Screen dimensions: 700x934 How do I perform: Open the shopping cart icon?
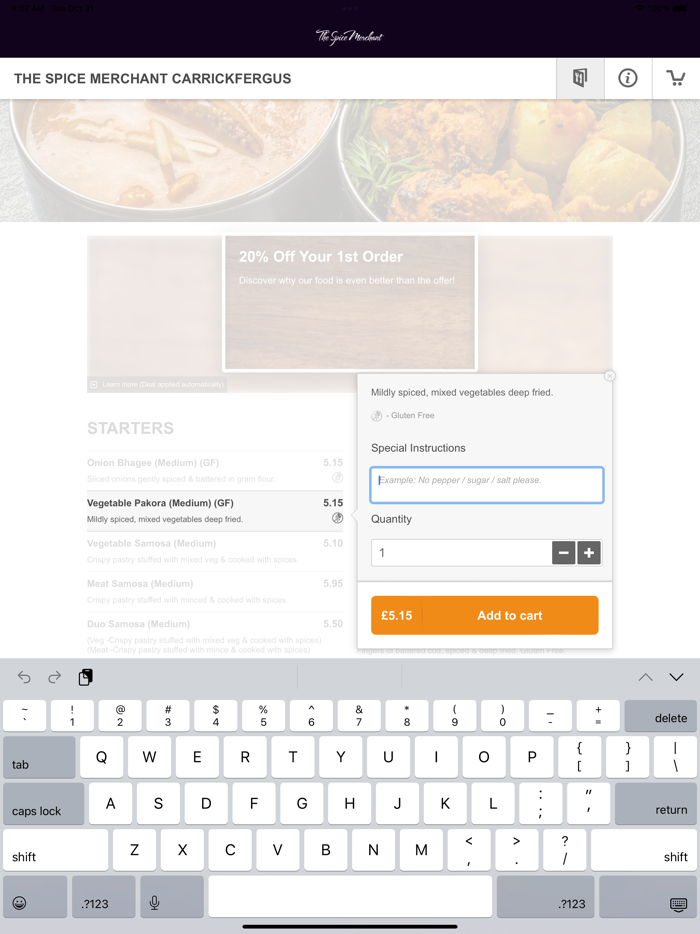pos(676,78)
